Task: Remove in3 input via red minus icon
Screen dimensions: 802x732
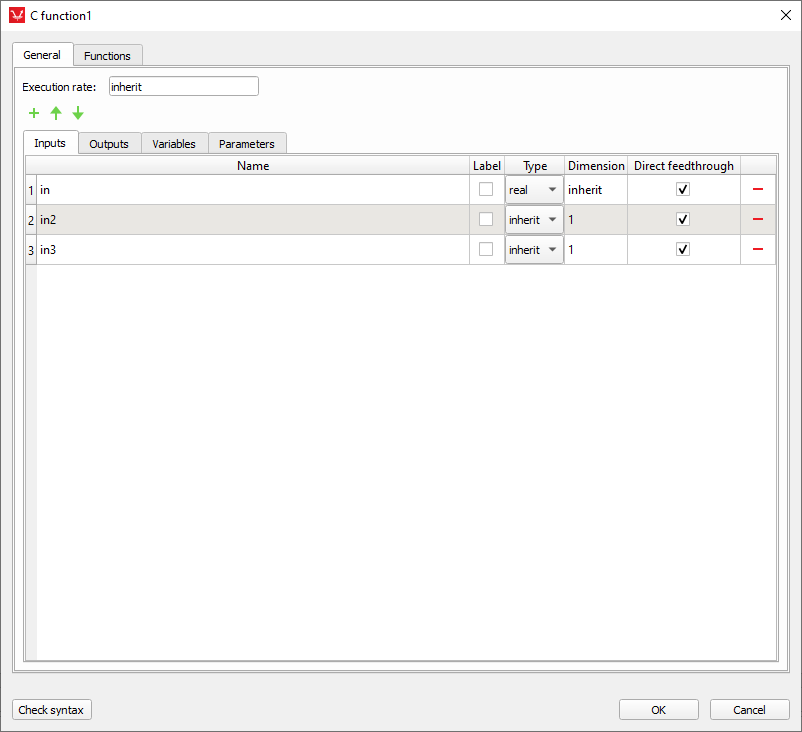Action: pyautogui.click(x=758, y=249)
